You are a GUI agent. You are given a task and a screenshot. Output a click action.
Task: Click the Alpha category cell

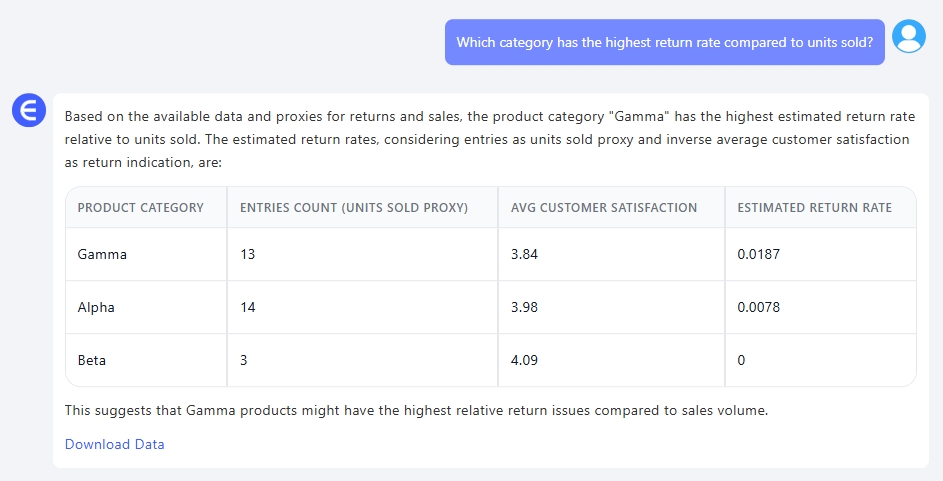[x=96, y=307]
